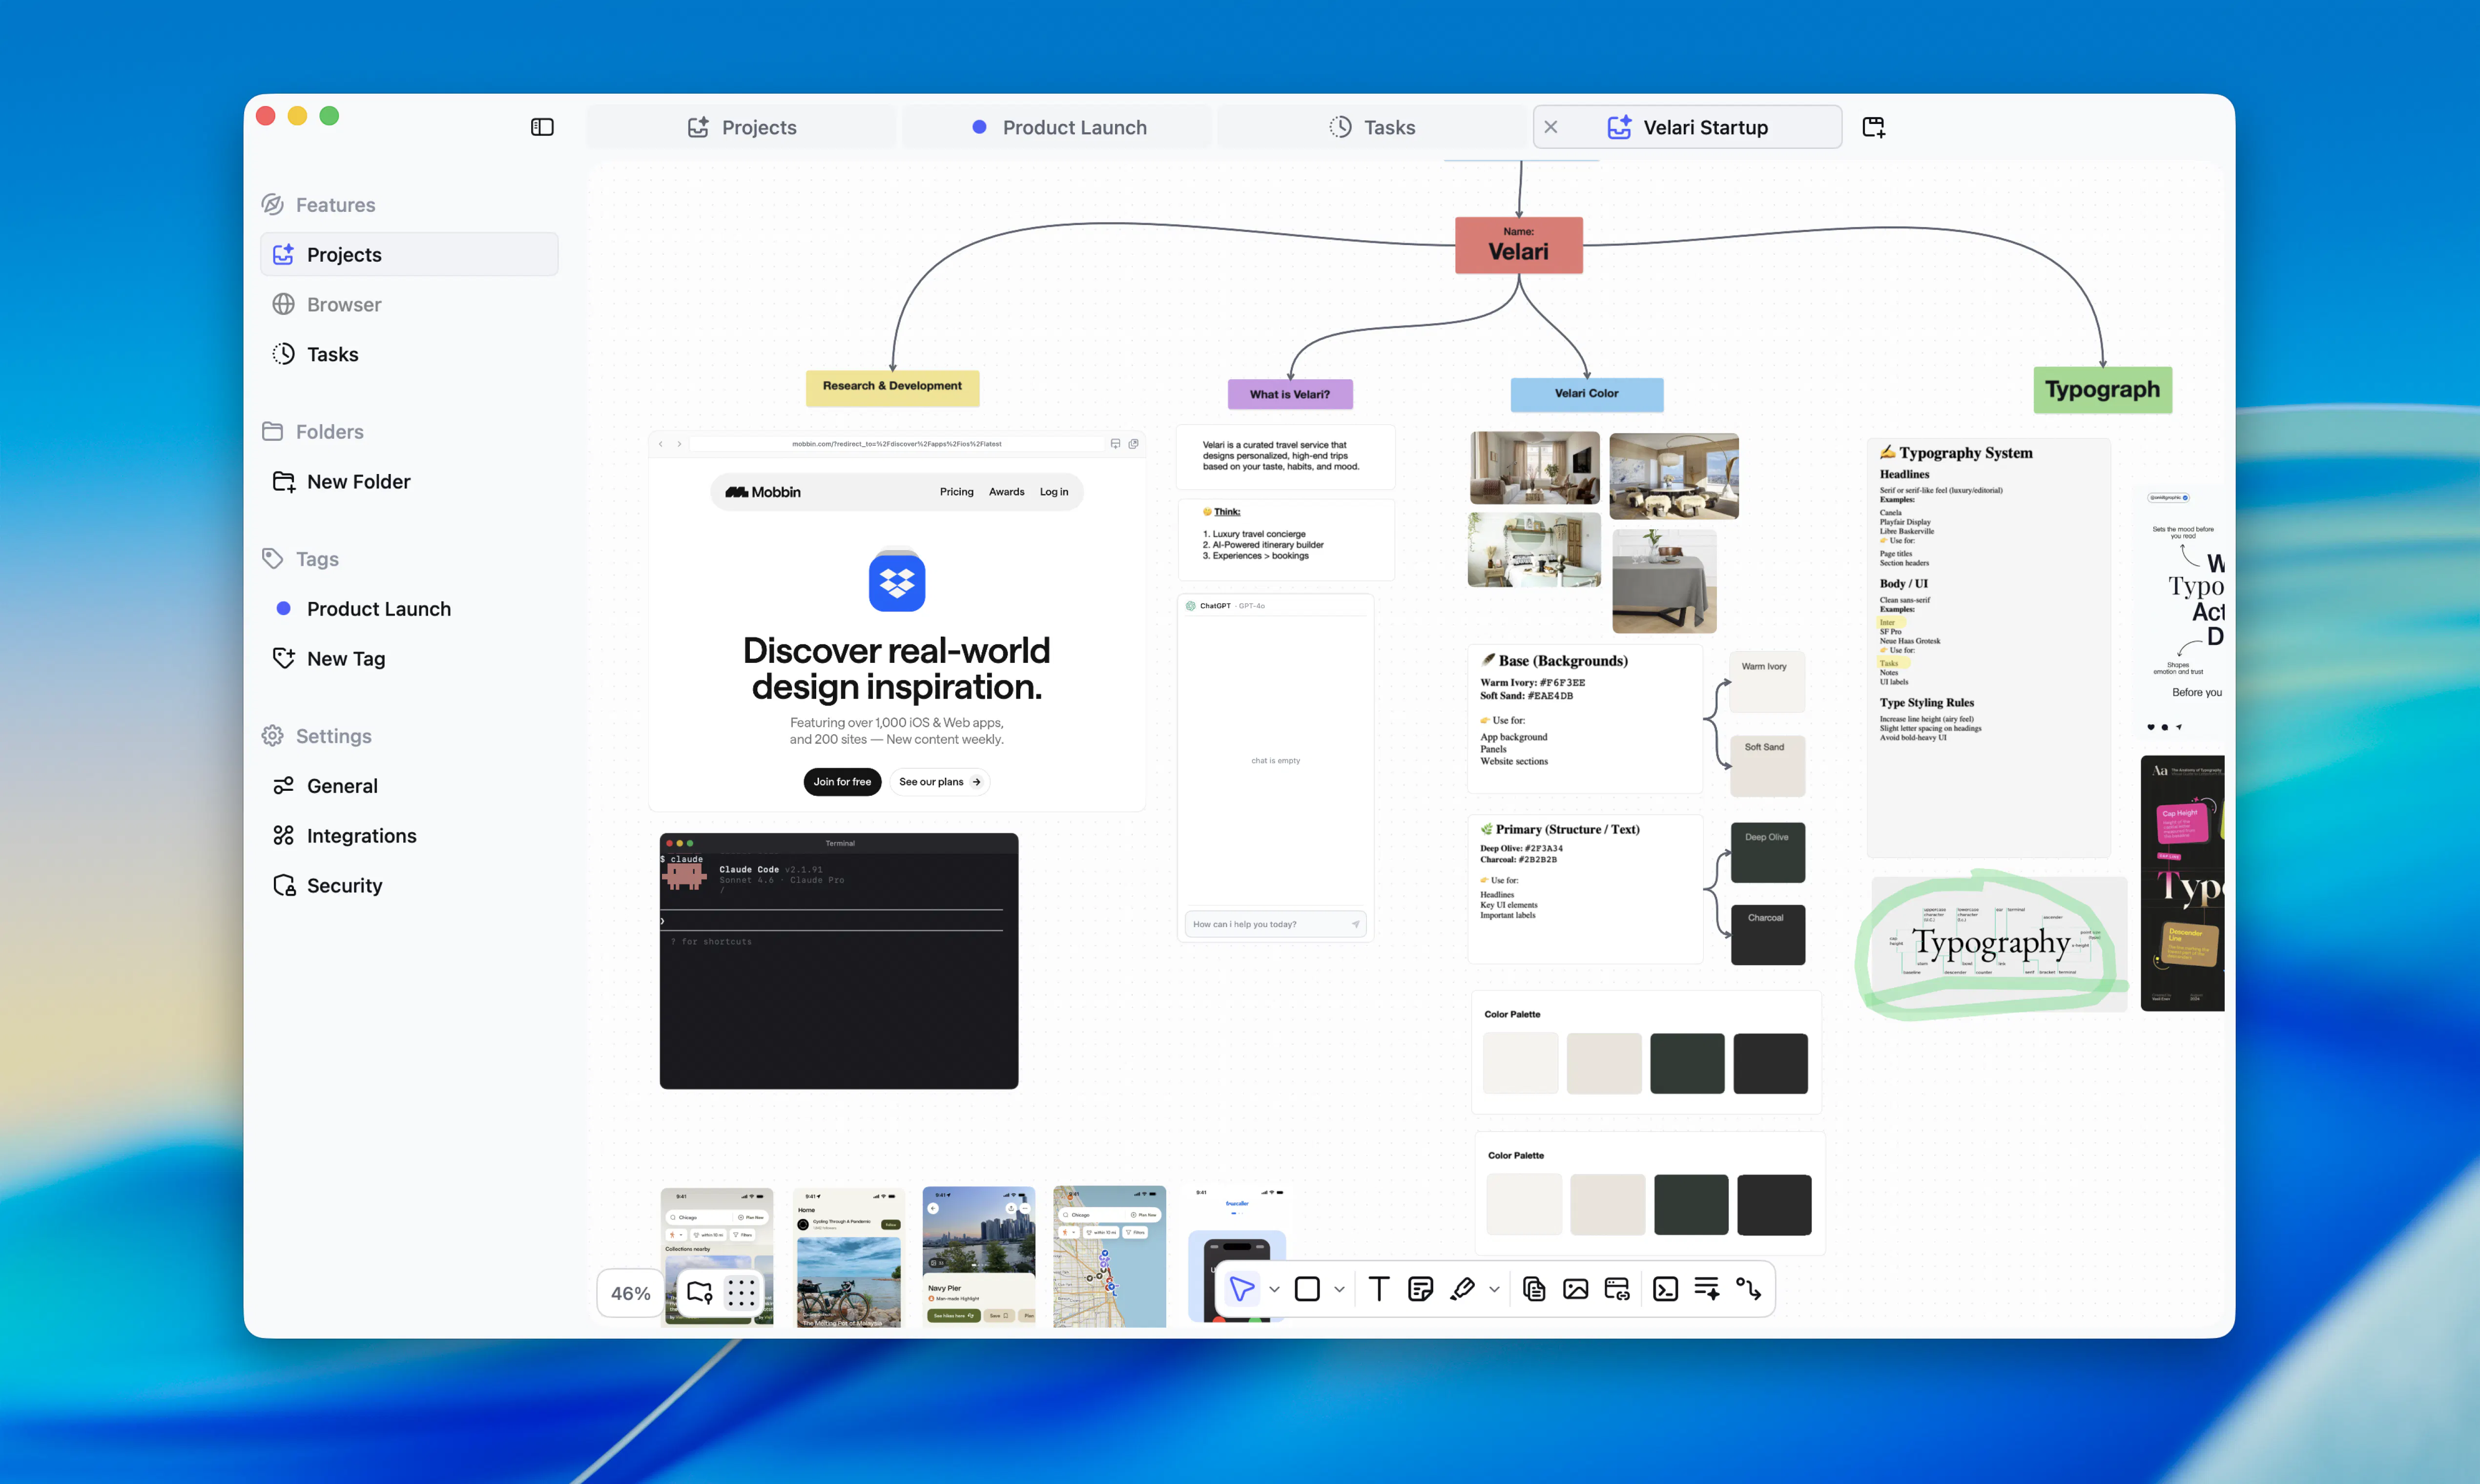Click the See our plans button

(939, 781)
